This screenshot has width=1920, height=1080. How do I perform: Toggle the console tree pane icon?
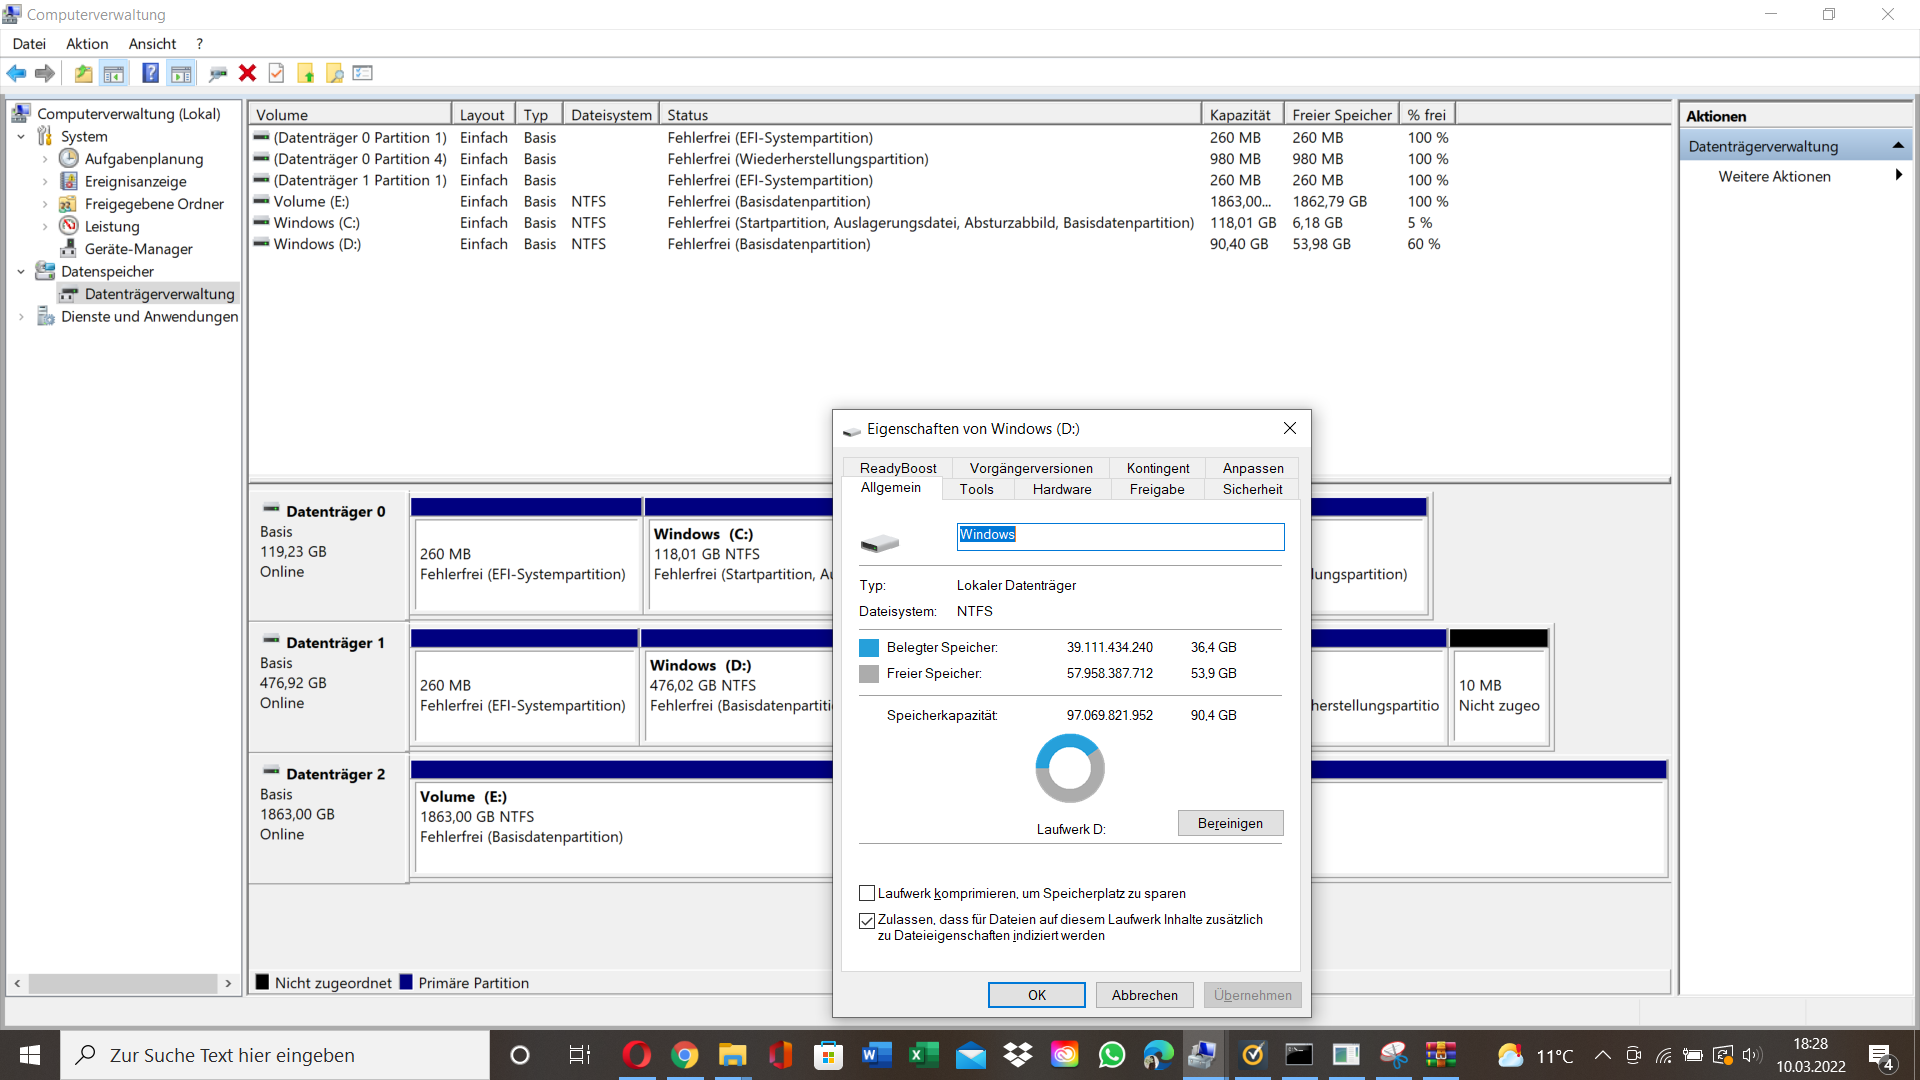click(x=114, y=73)
